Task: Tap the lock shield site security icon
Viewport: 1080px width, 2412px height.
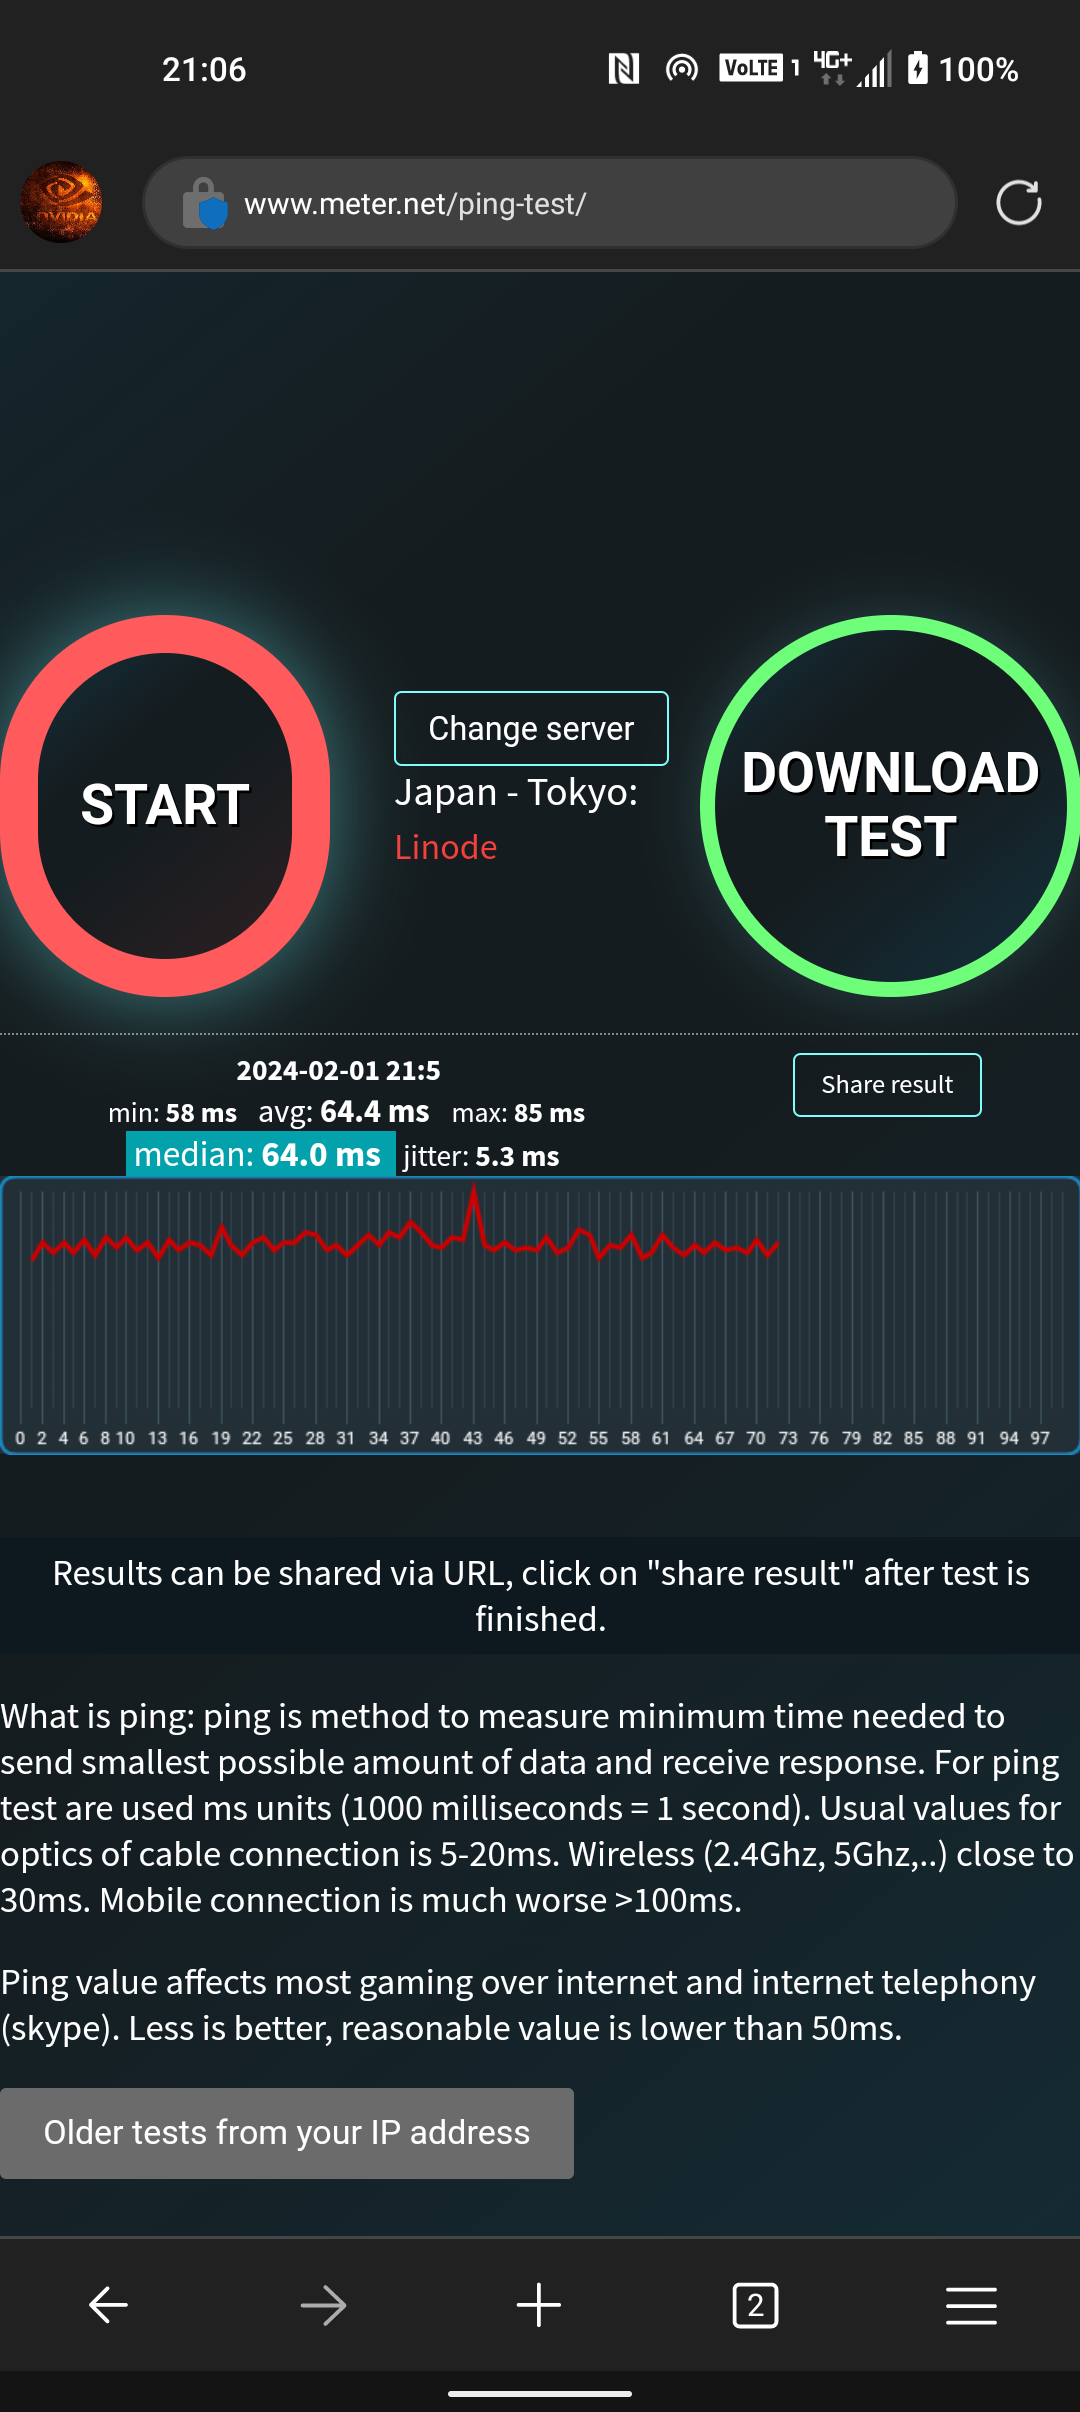Action: [205, 203]
